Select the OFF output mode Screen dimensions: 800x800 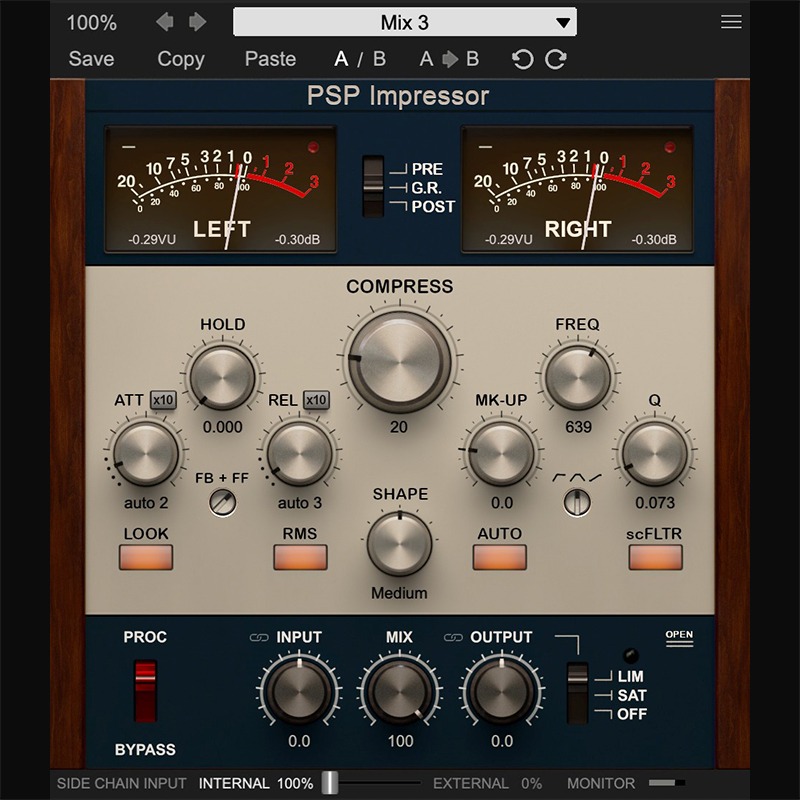tap(632, 714)
